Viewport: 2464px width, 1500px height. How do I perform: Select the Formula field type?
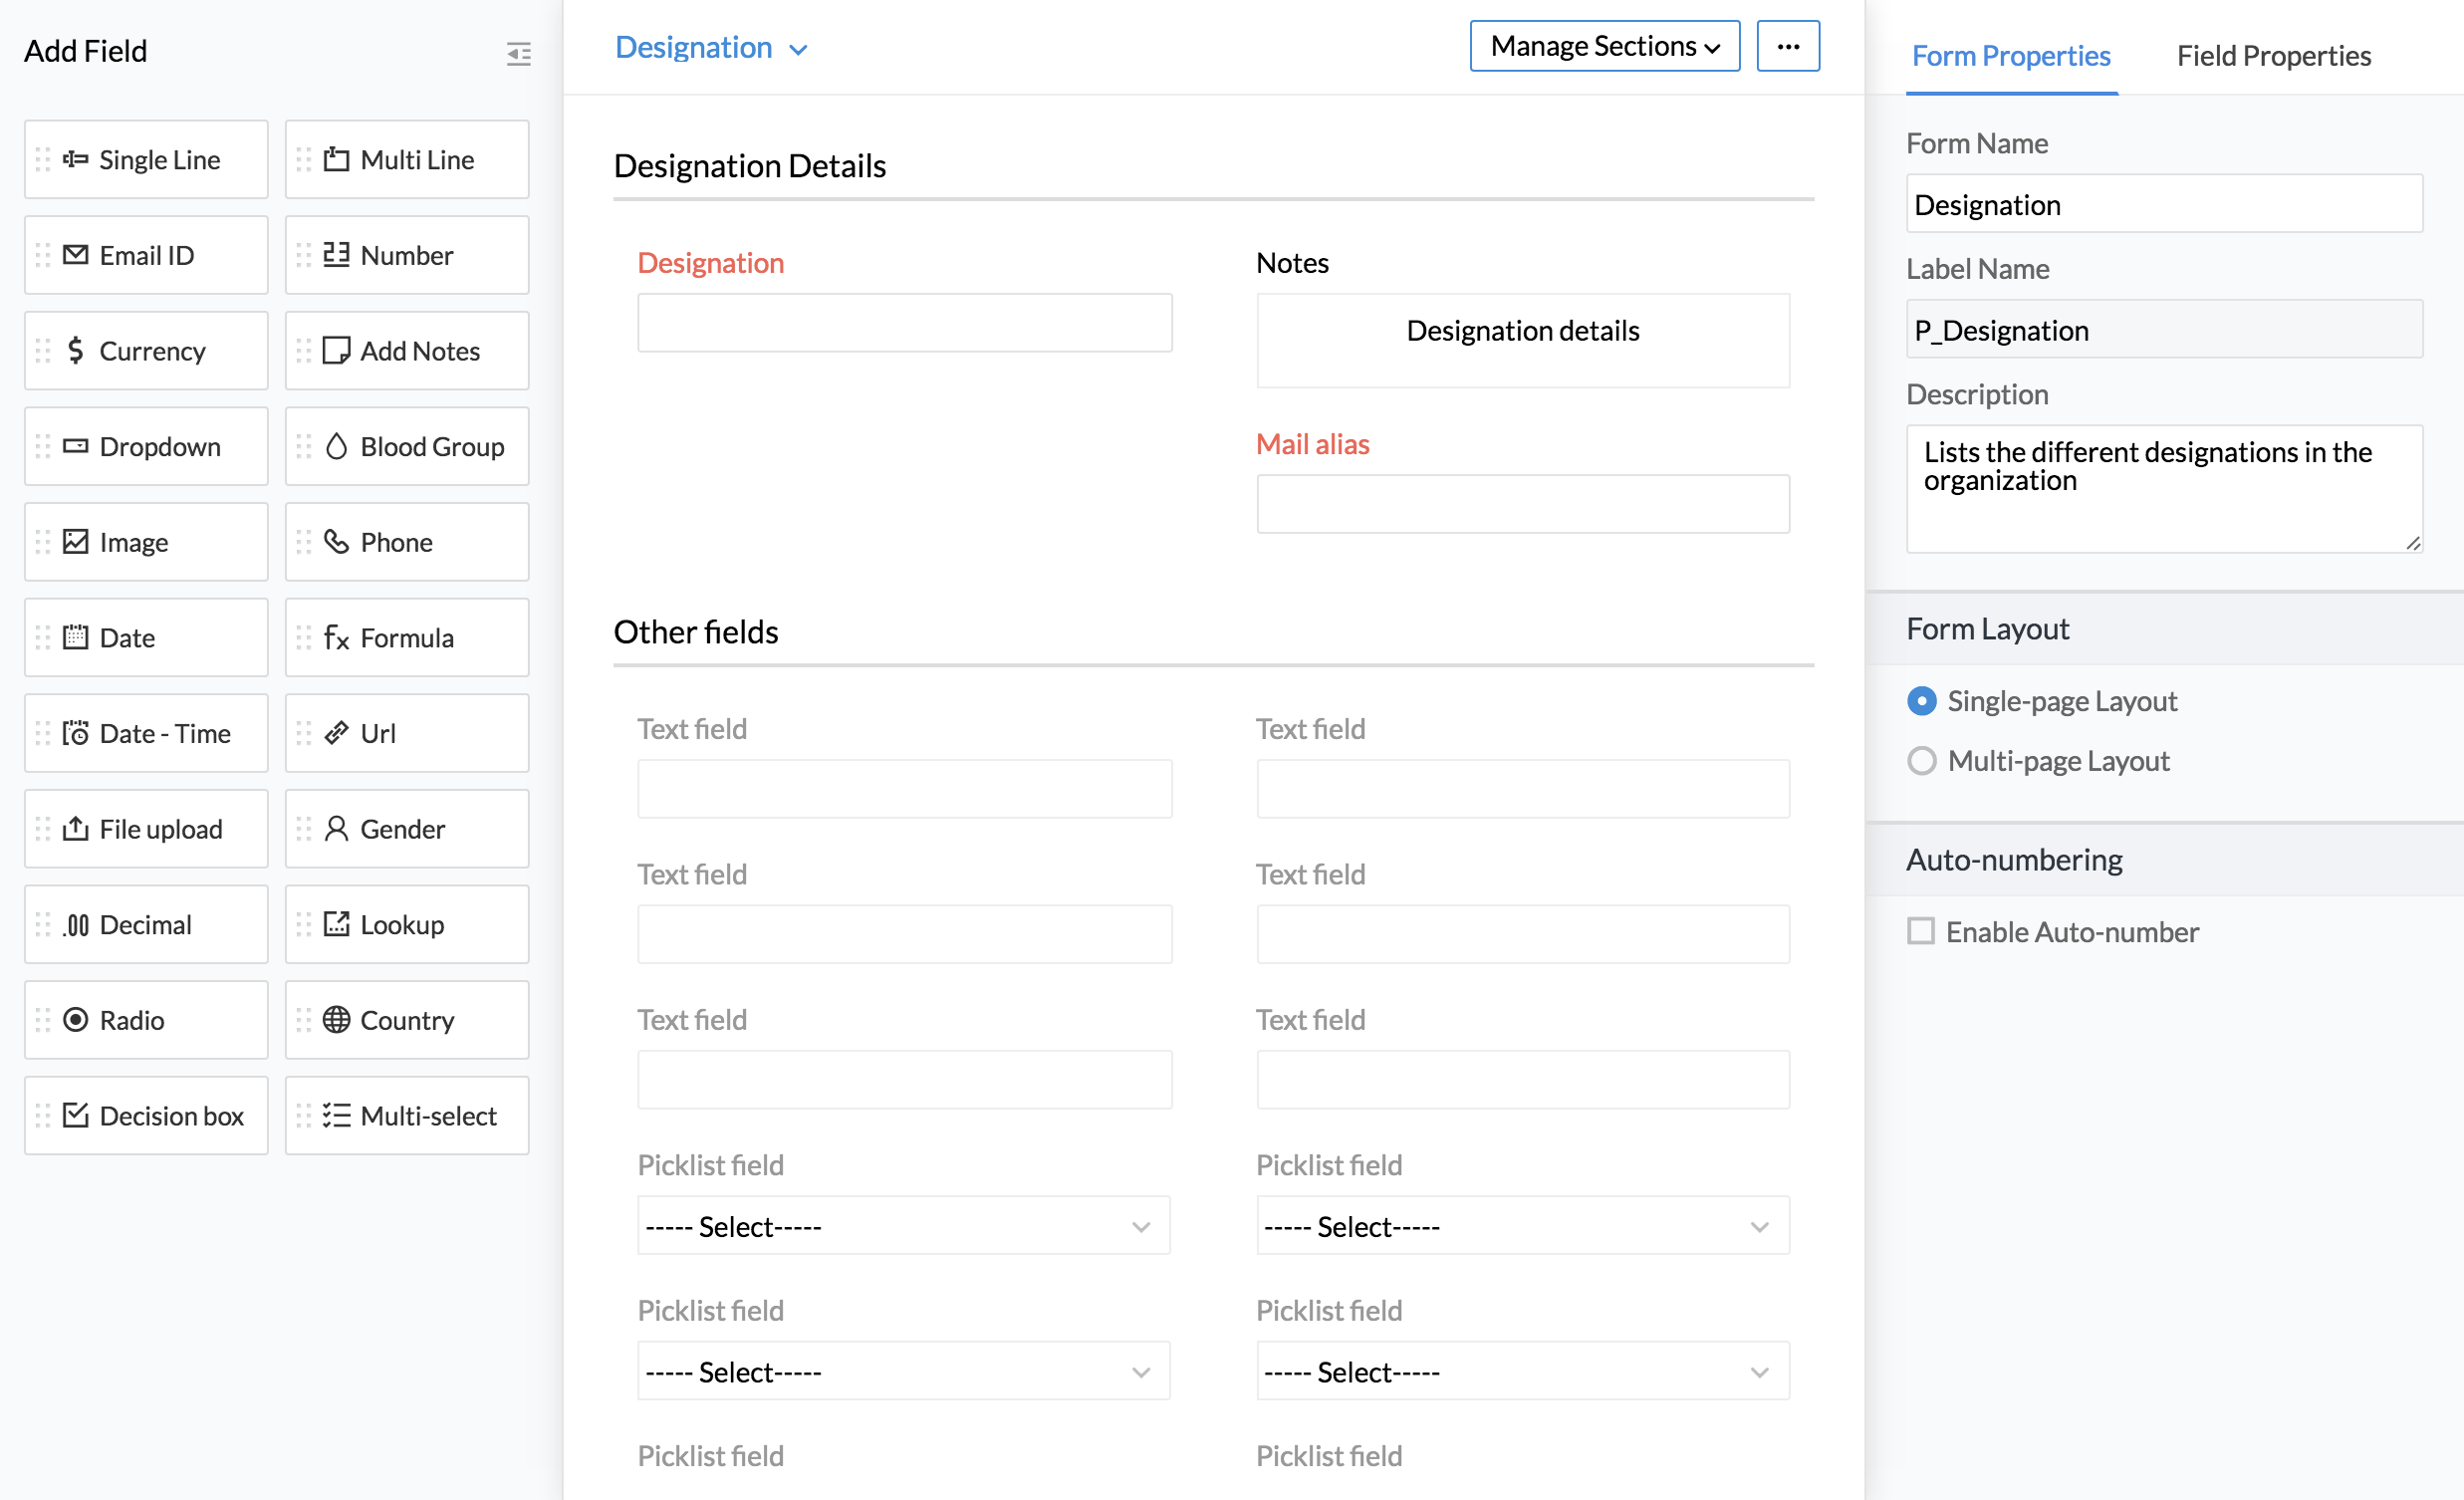point(407,638)
